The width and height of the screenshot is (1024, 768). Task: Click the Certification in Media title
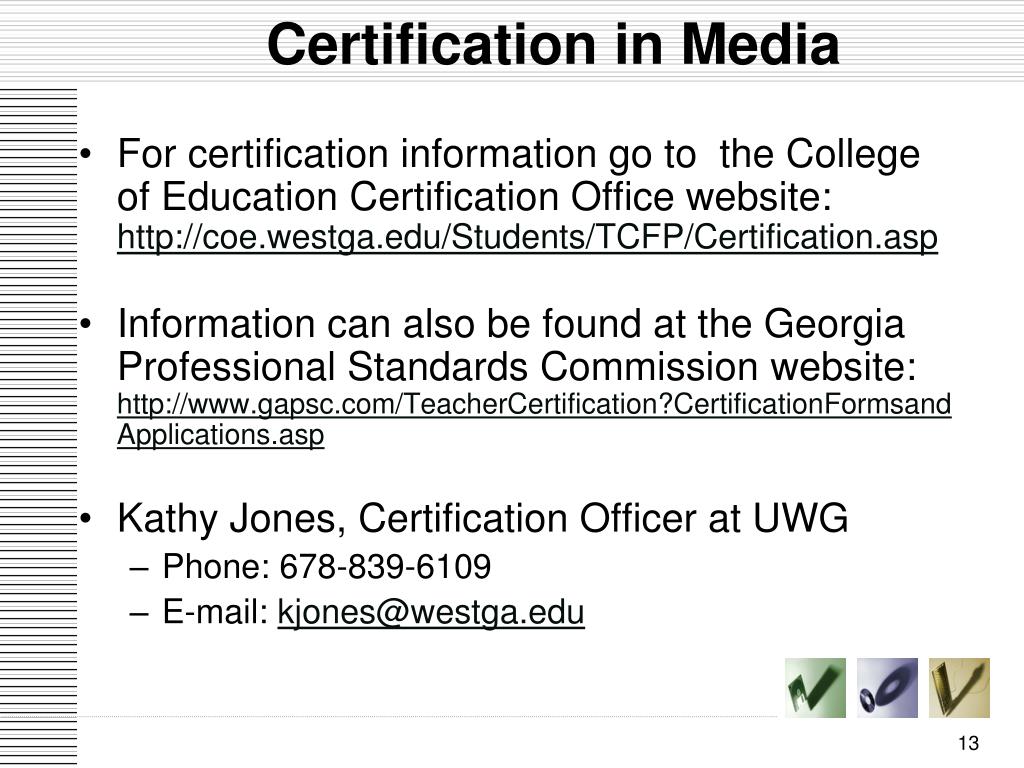553,44
